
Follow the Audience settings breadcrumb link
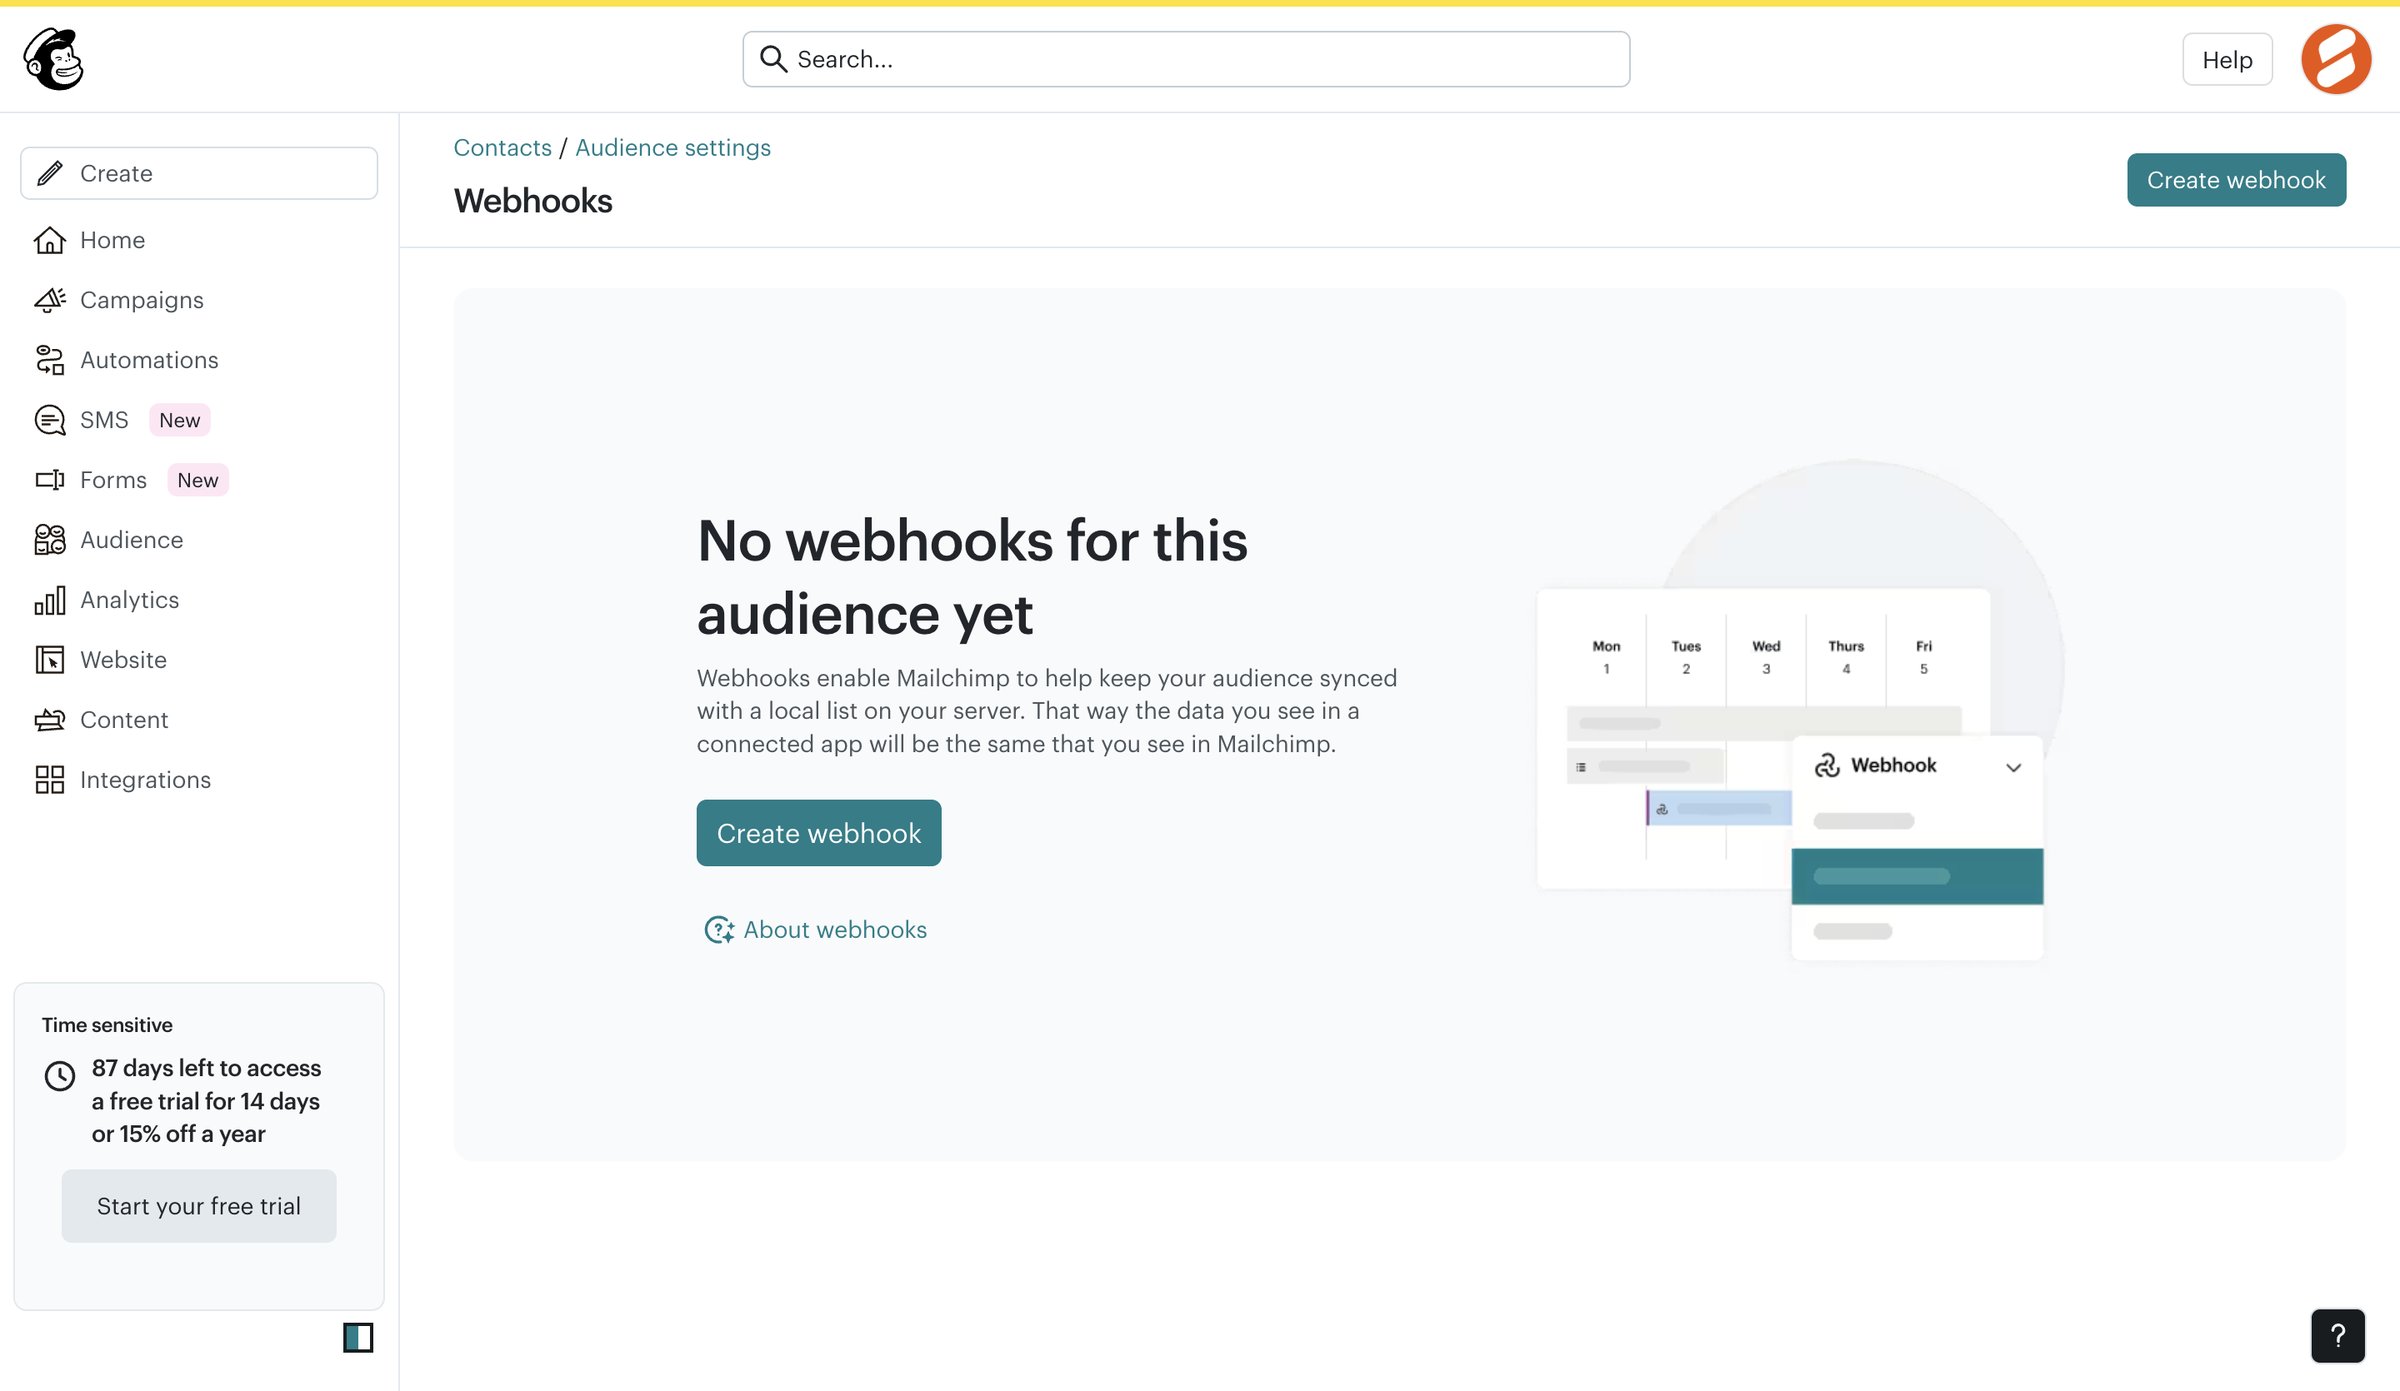[673, 148]
